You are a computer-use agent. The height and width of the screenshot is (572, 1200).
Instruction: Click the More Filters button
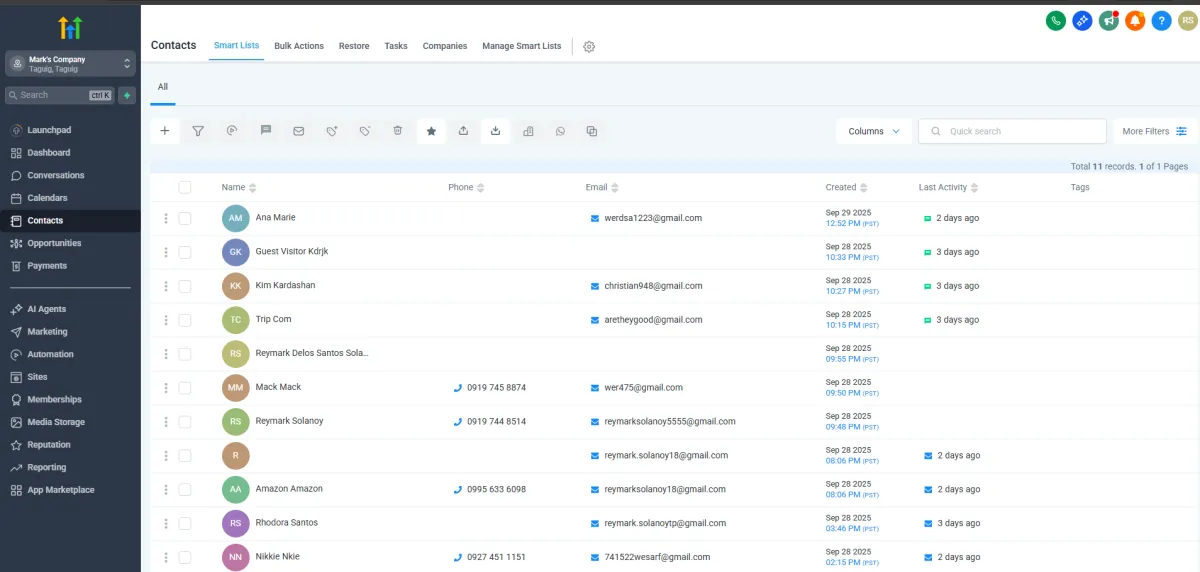pos(1154,131)
